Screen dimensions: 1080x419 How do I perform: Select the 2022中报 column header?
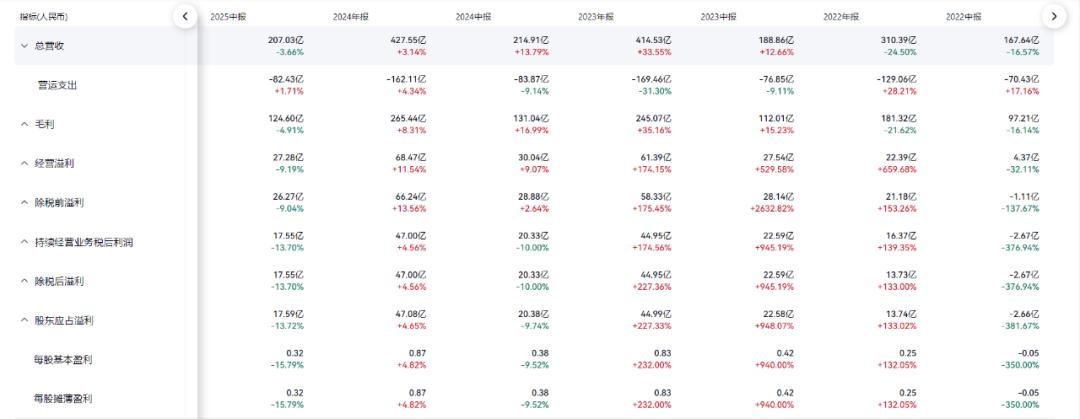click(x=964, y=17)
